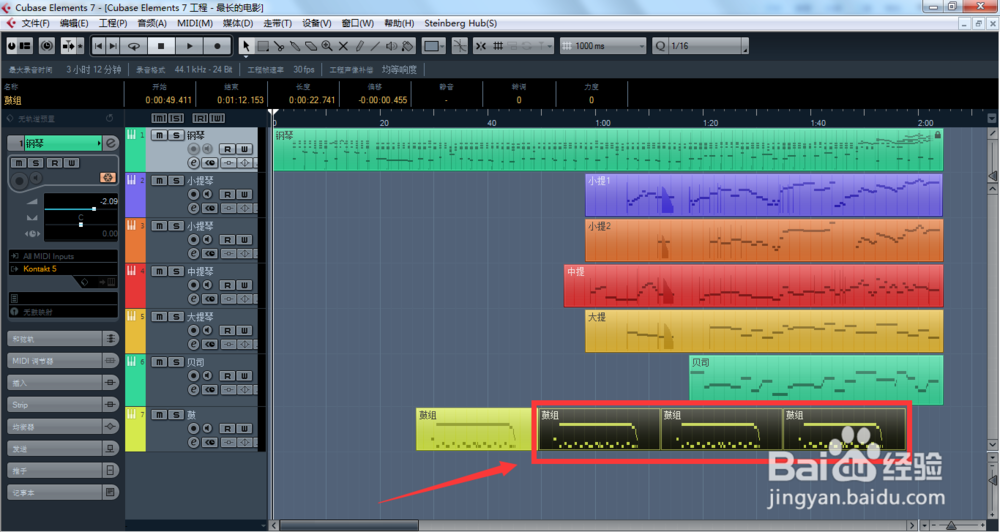Click the horizontal zoom slider at bottom right
1000x532 pixels.
click(952, 526)
